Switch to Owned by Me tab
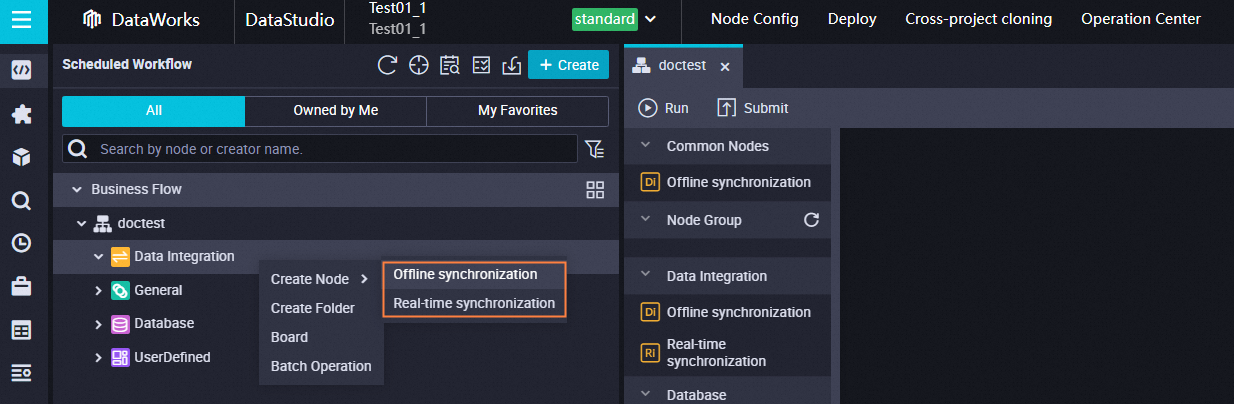This screenshot has width=1234, height=404. [335, 111]
